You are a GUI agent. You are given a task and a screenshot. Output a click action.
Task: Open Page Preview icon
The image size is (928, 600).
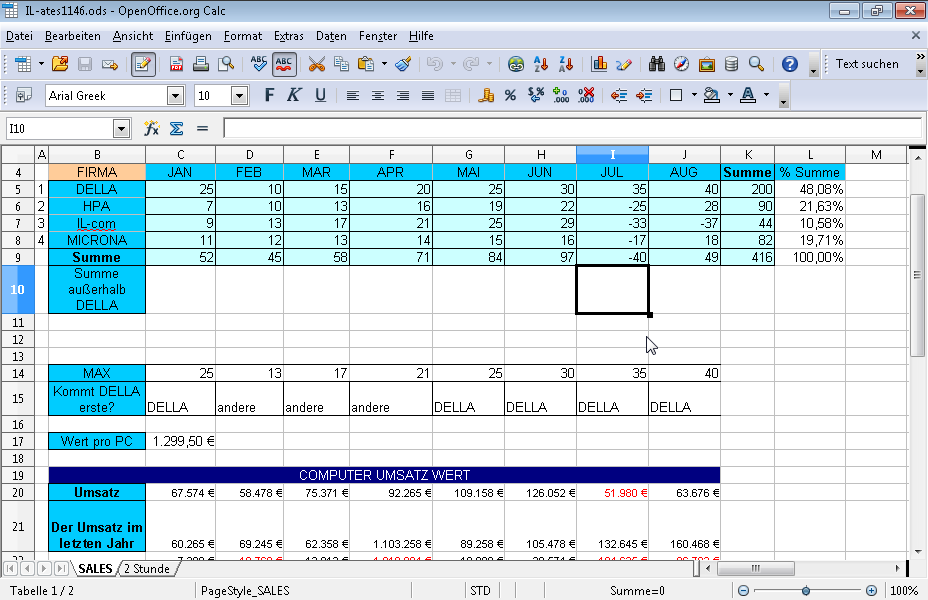225,64
